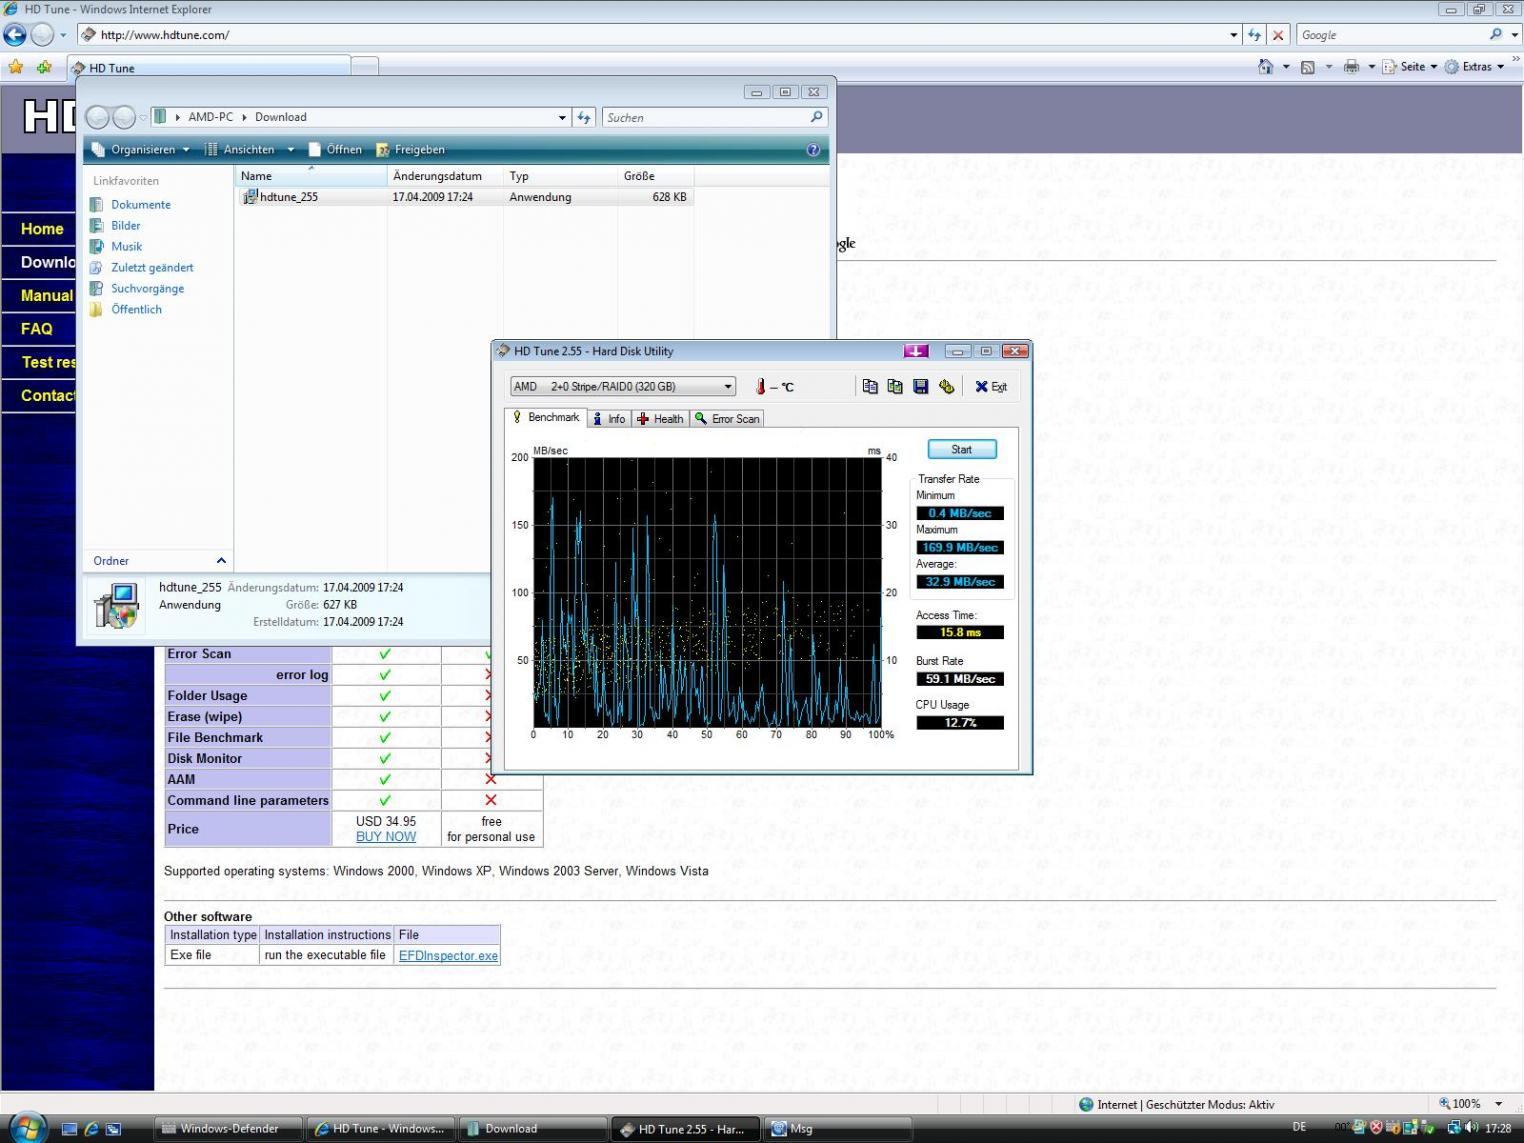Click the BUY NOW link
This screenshot has height=1143, width=1524.
[386, 837]
